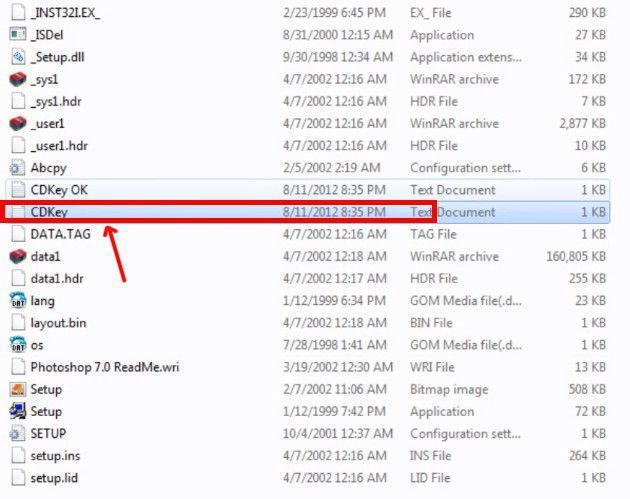
Task: Select the Setup bitmap image icon
Action: pos(18,389)
